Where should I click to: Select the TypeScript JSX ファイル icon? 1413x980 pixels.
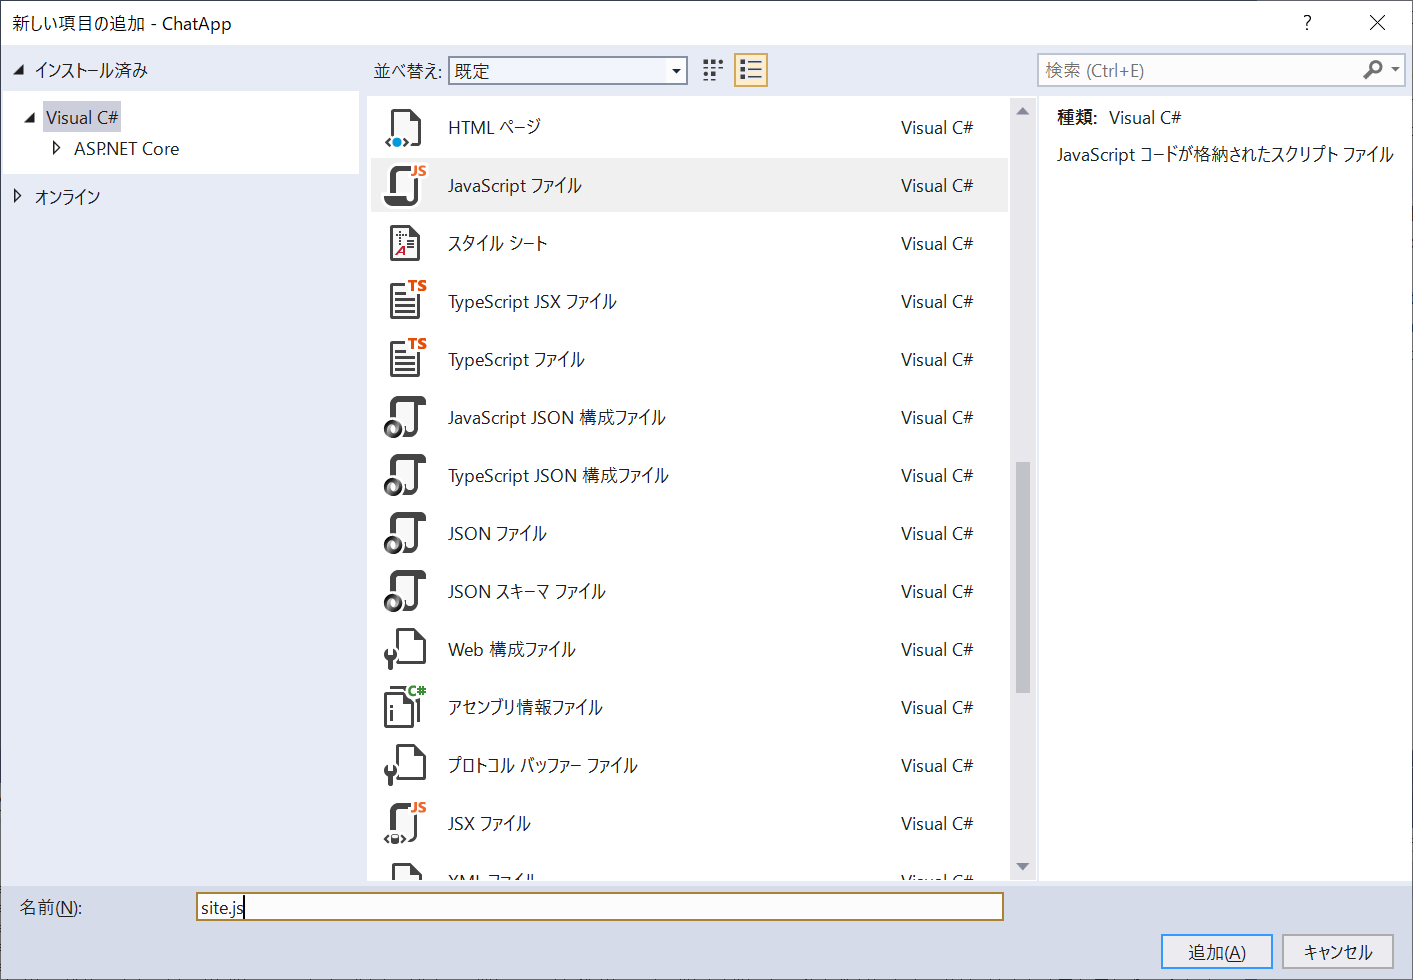click(x=407, y=300)
